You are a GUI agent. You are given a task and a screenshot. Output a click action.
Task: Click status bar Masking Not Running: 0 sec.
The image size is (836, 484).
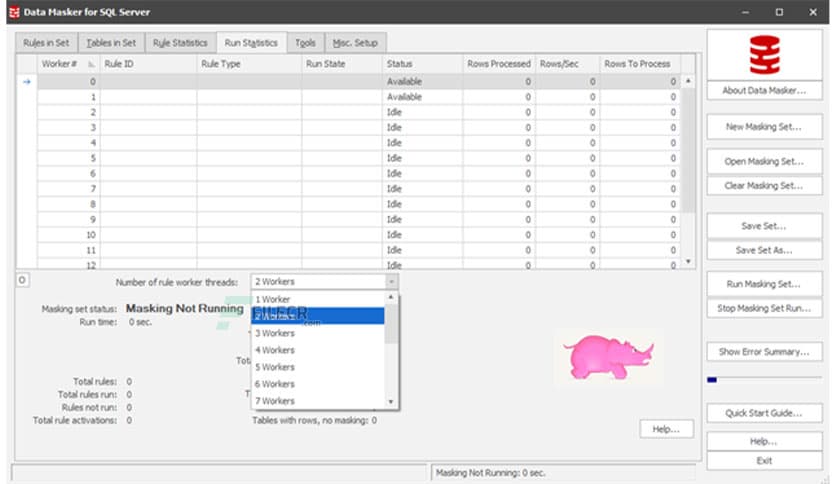(491, 473)
